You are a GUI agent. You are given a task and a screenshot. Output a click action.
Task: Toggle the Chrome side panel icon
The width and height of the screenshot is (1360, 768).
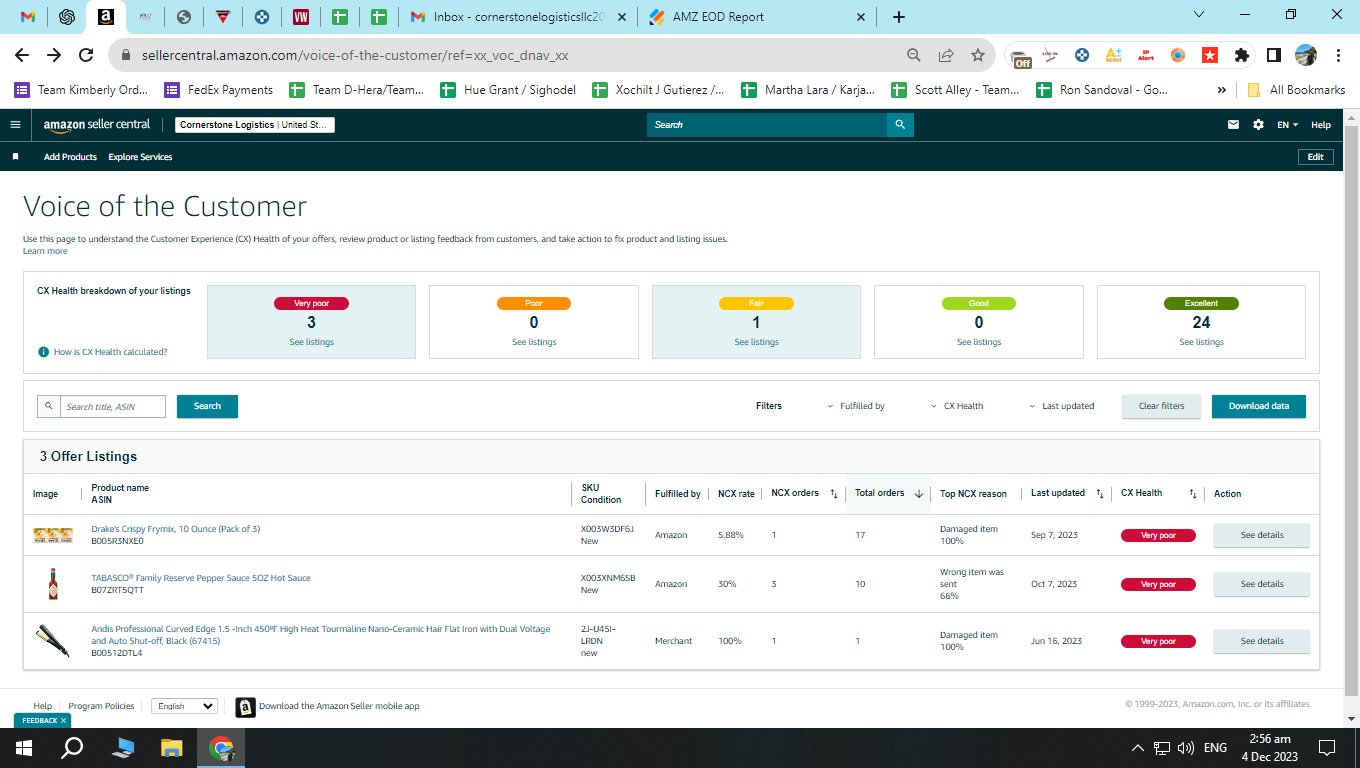click(1274, 55)
